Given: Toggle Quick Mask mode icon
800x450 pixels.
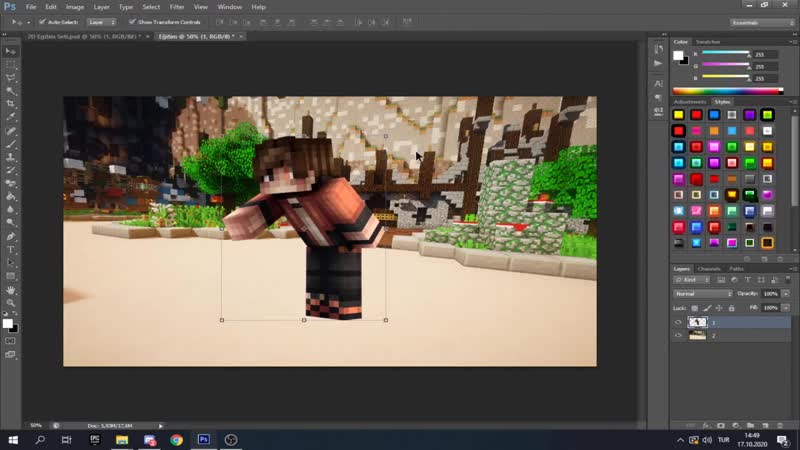Looking at the screenshot, I should (10, 341).
